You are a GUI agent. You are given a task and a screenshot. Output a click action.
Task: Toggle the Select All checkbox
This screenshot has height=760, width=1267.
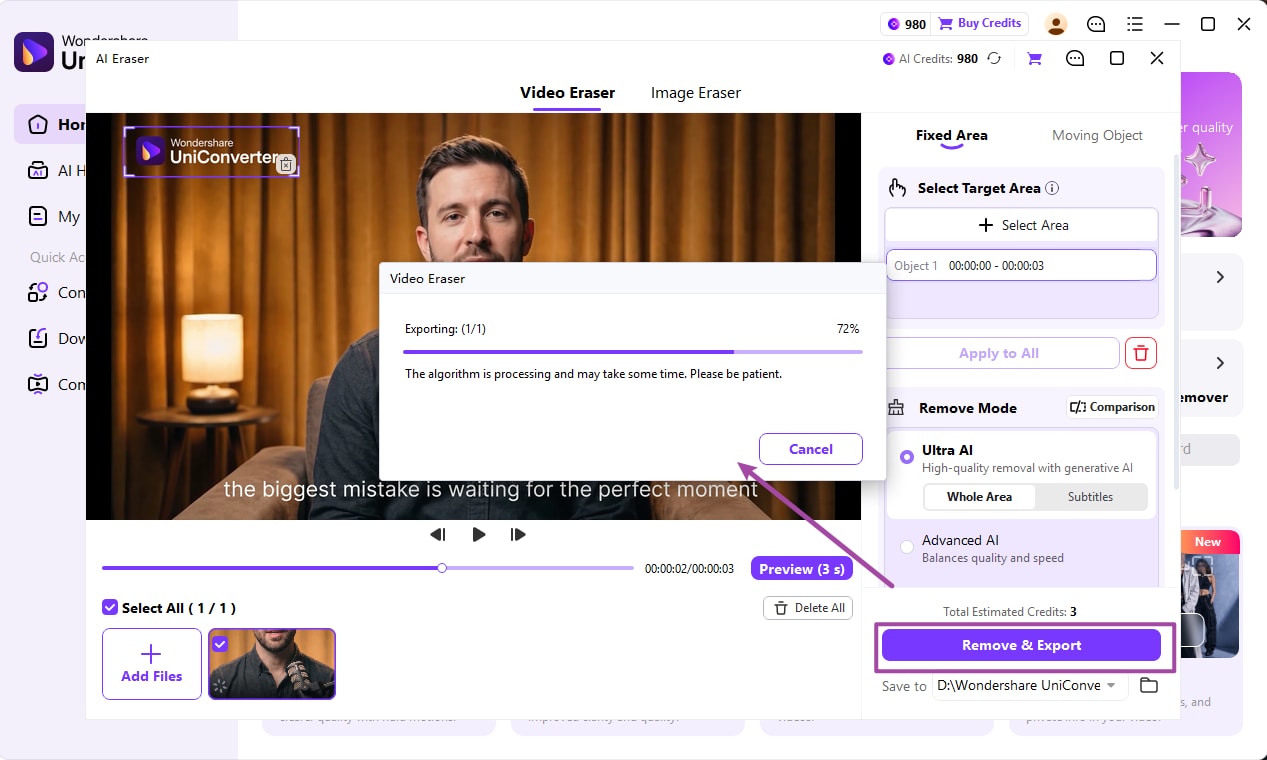[x=109, y=608]
